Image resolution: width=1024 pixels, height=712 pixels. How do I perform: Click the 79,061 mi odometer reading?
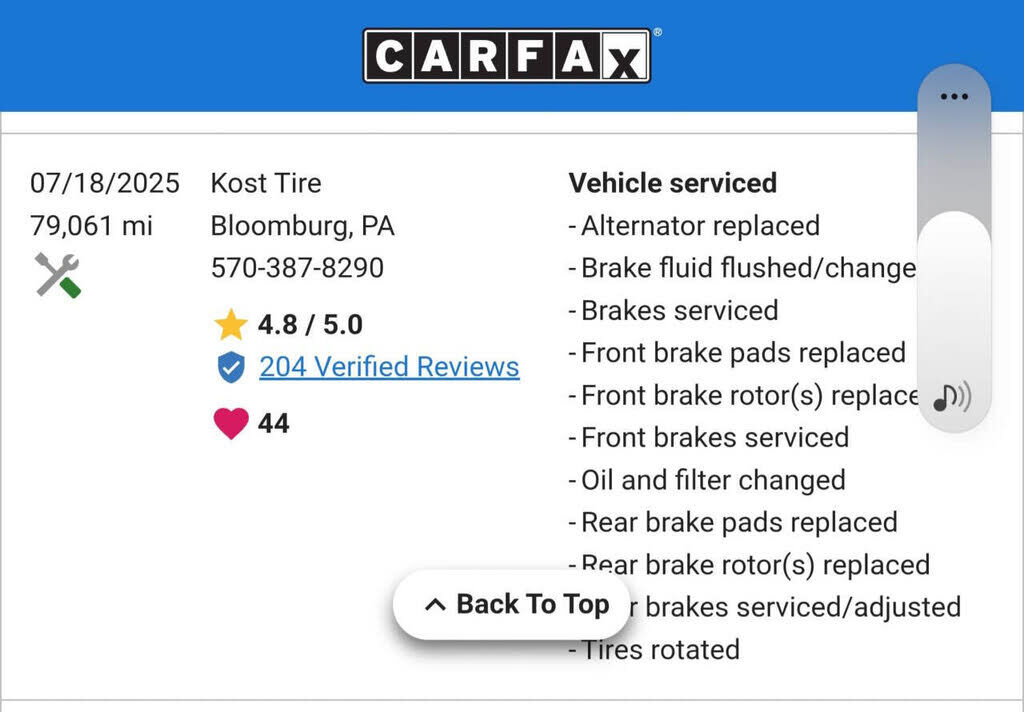point(91,226)
